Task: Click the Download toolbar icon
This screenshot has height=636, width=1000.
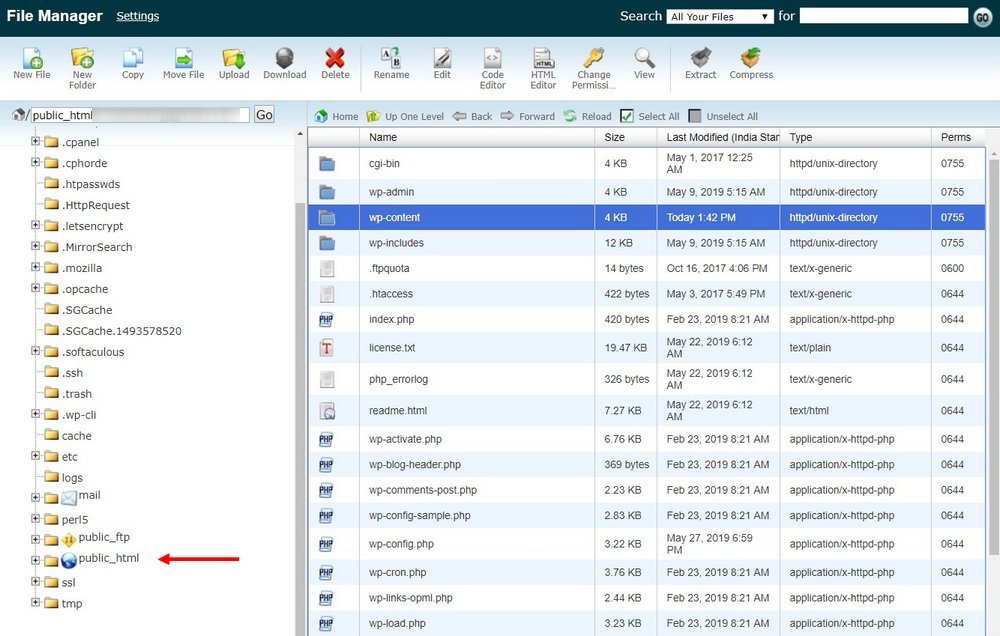Action: 284,59
